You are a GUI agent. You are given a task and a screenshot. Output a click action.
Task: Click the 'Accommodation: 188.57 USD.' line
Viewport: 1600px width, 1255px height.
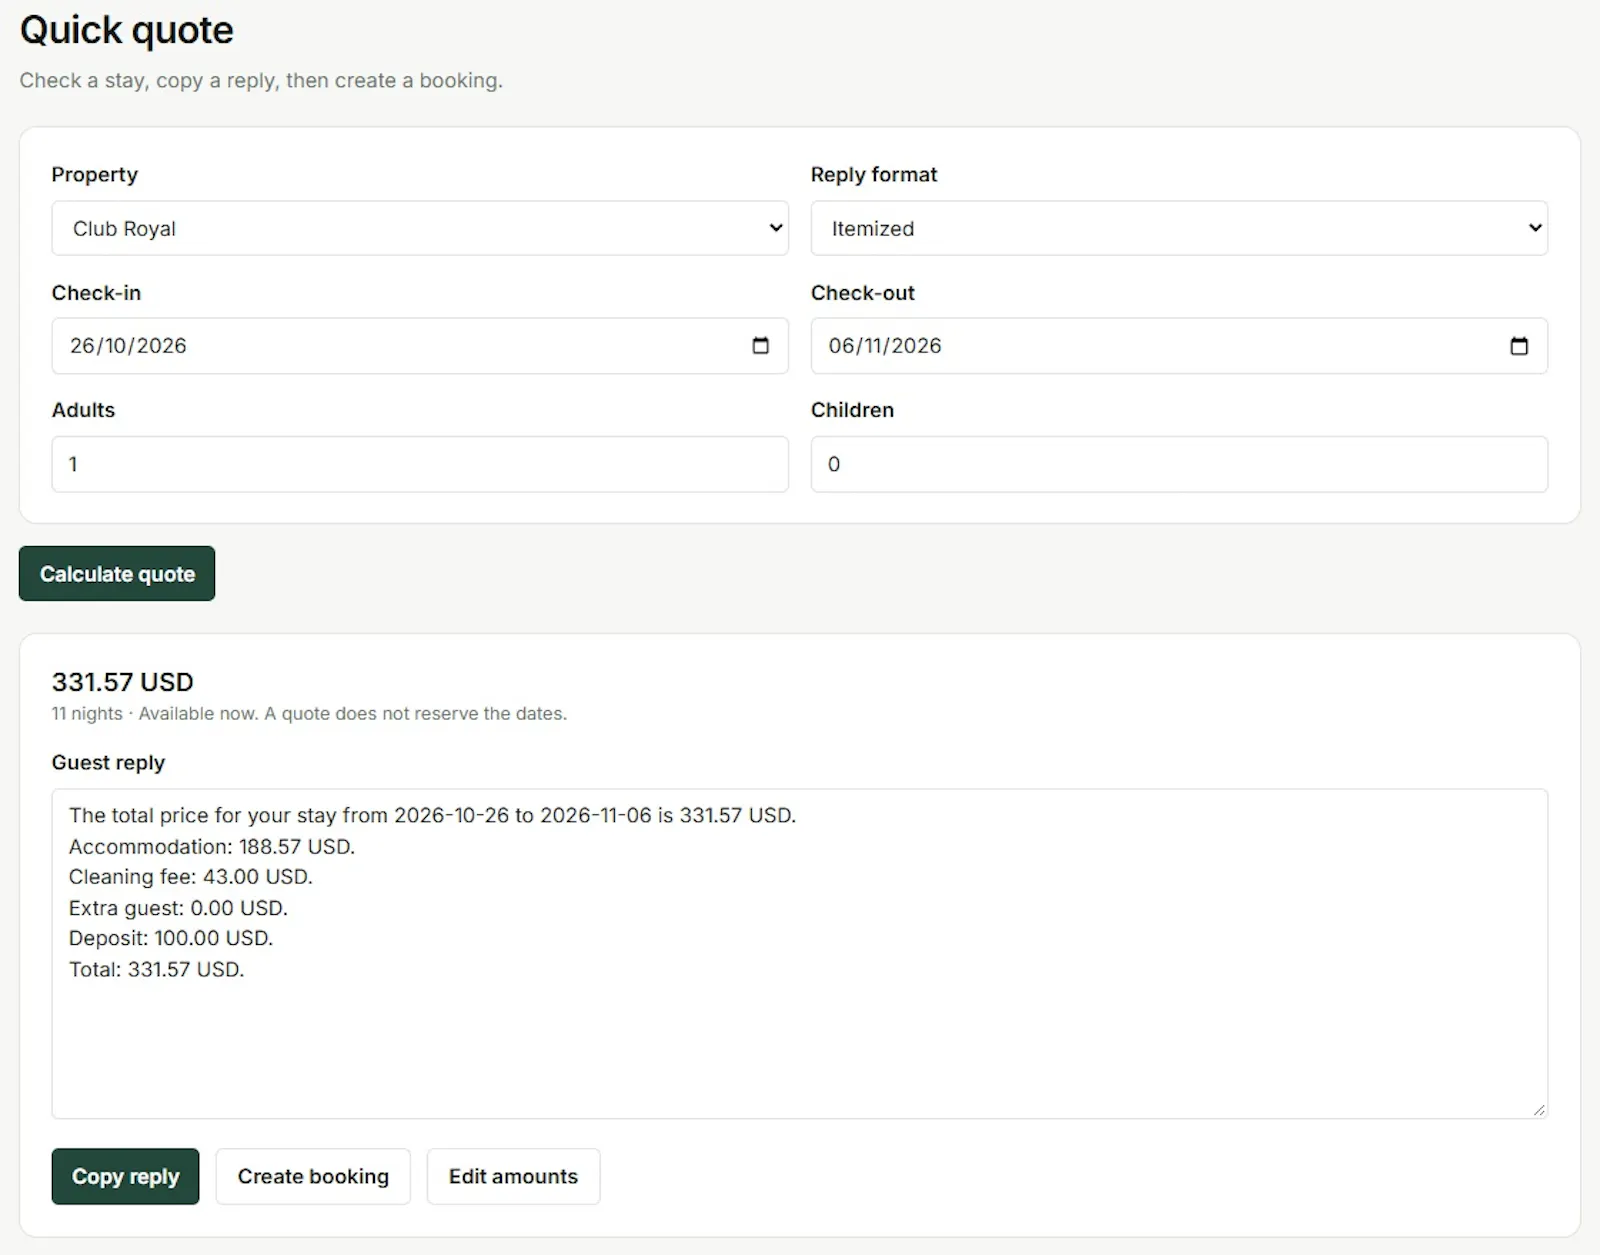212,846
